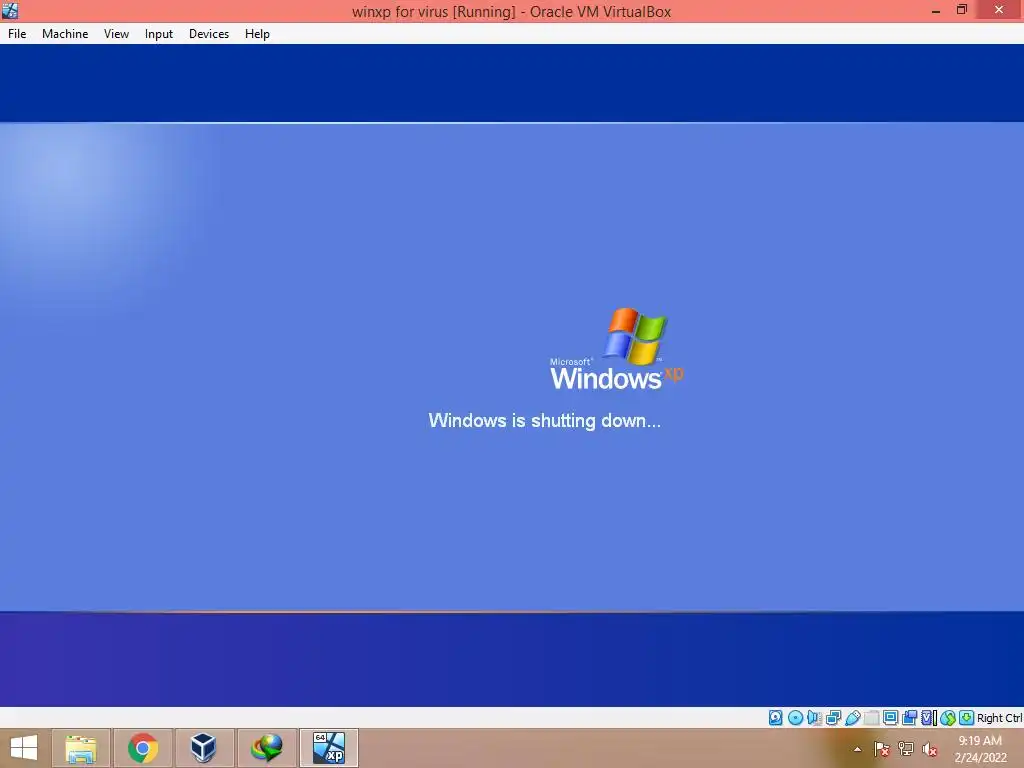
Task: Launch Google Chrome from the taskbar
Action: click(143, 748)
